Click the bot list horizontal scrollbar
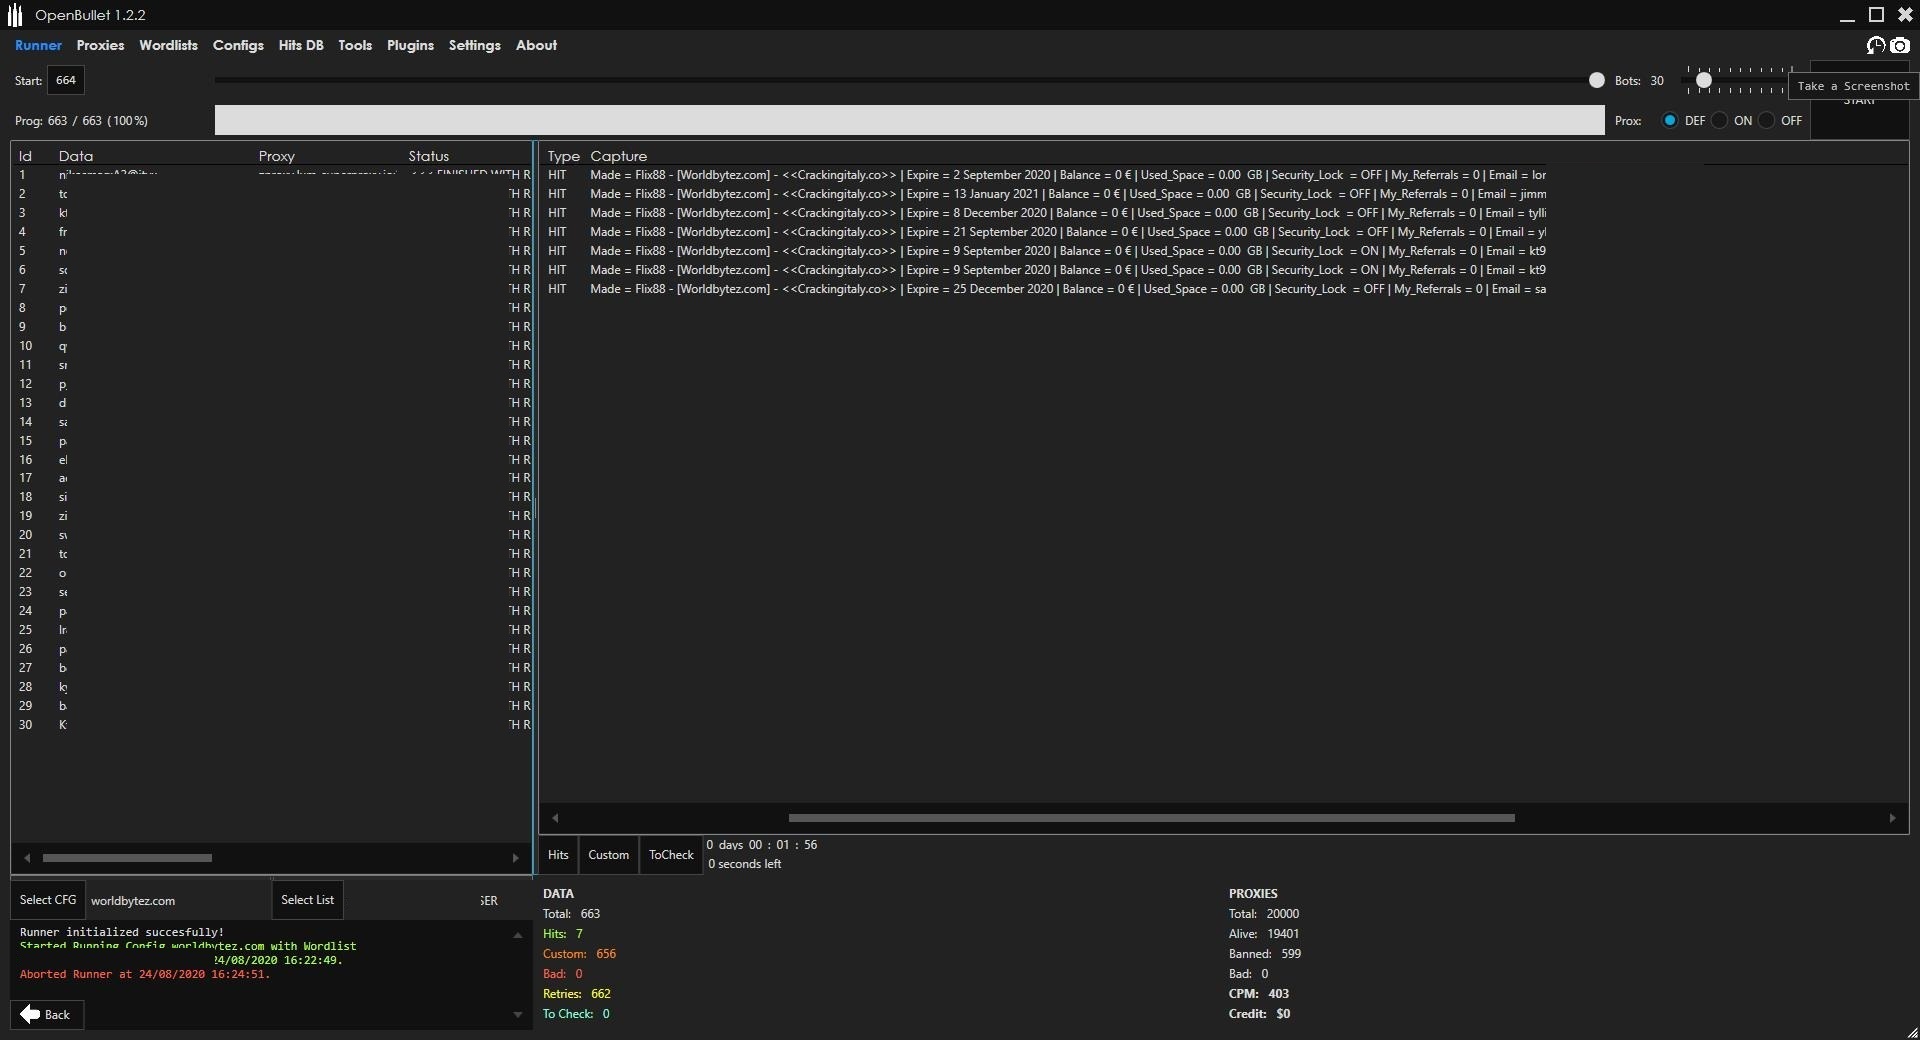Viewport: 1920px width, 1040px height. click(127, 858)
